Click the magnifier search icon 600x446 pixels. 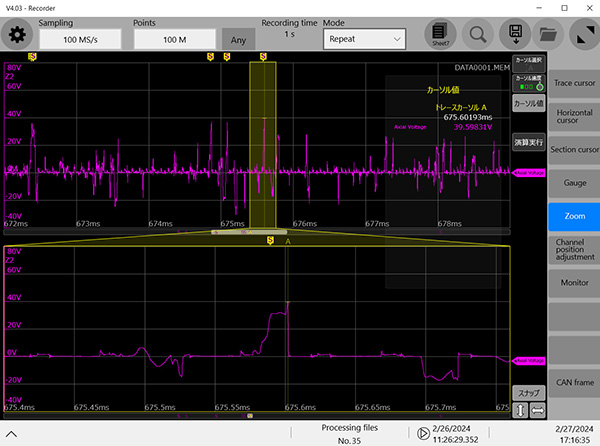click(478, 35)
